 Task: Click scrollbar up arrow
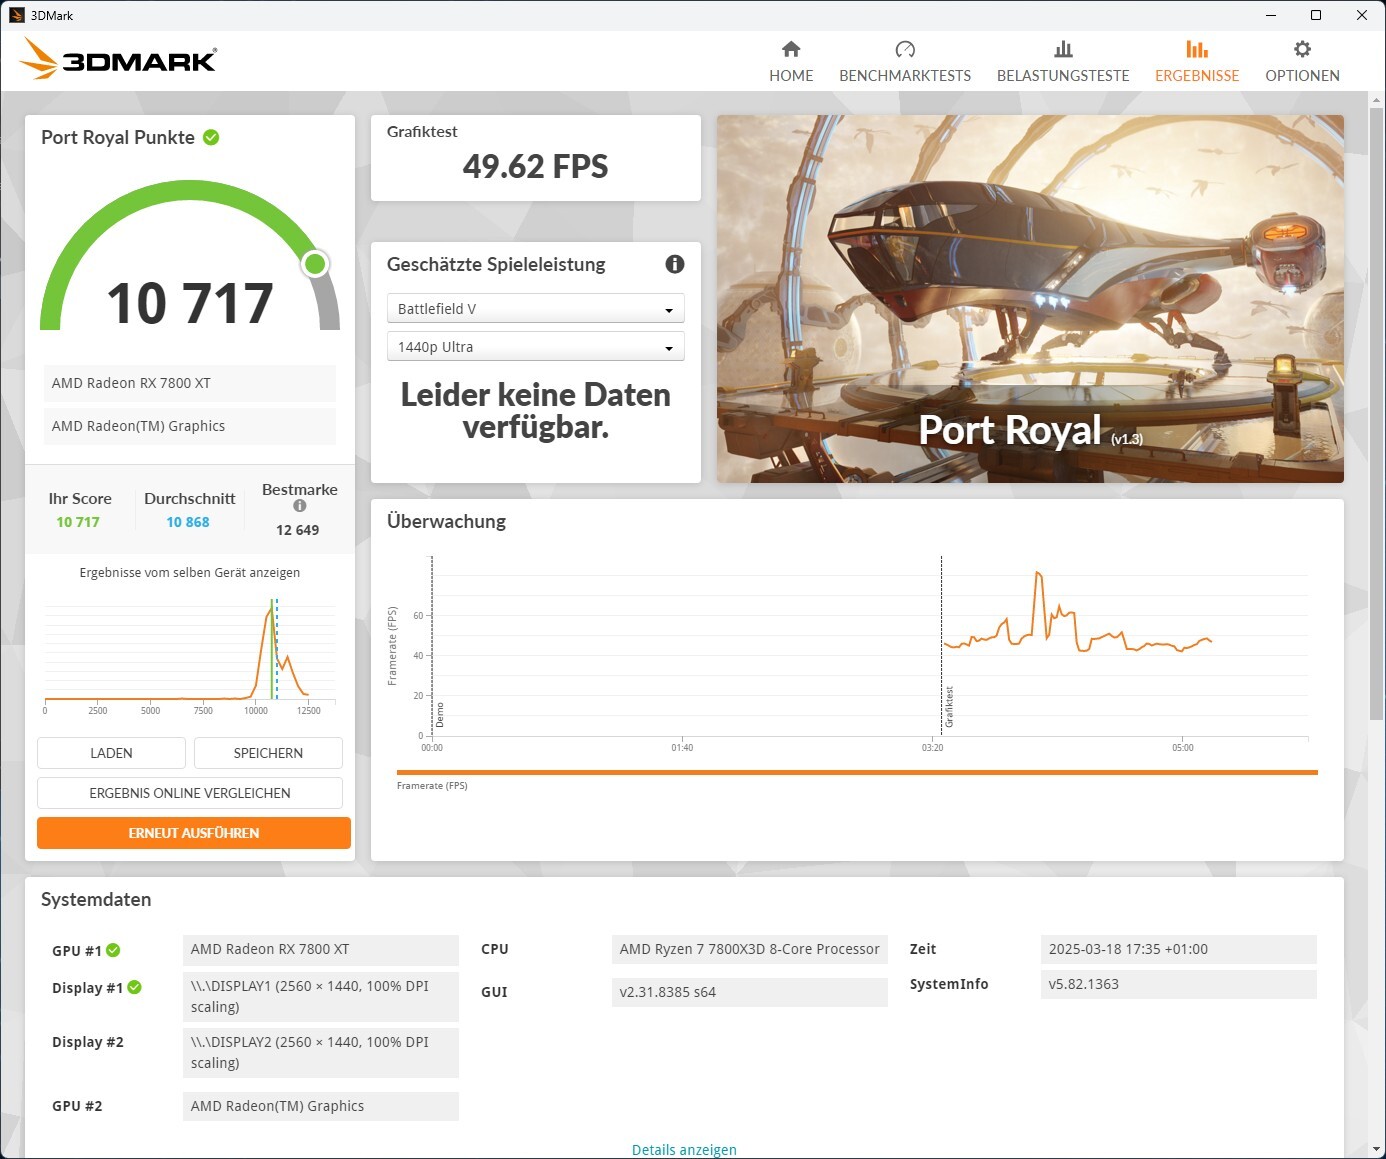point(1377,99)
